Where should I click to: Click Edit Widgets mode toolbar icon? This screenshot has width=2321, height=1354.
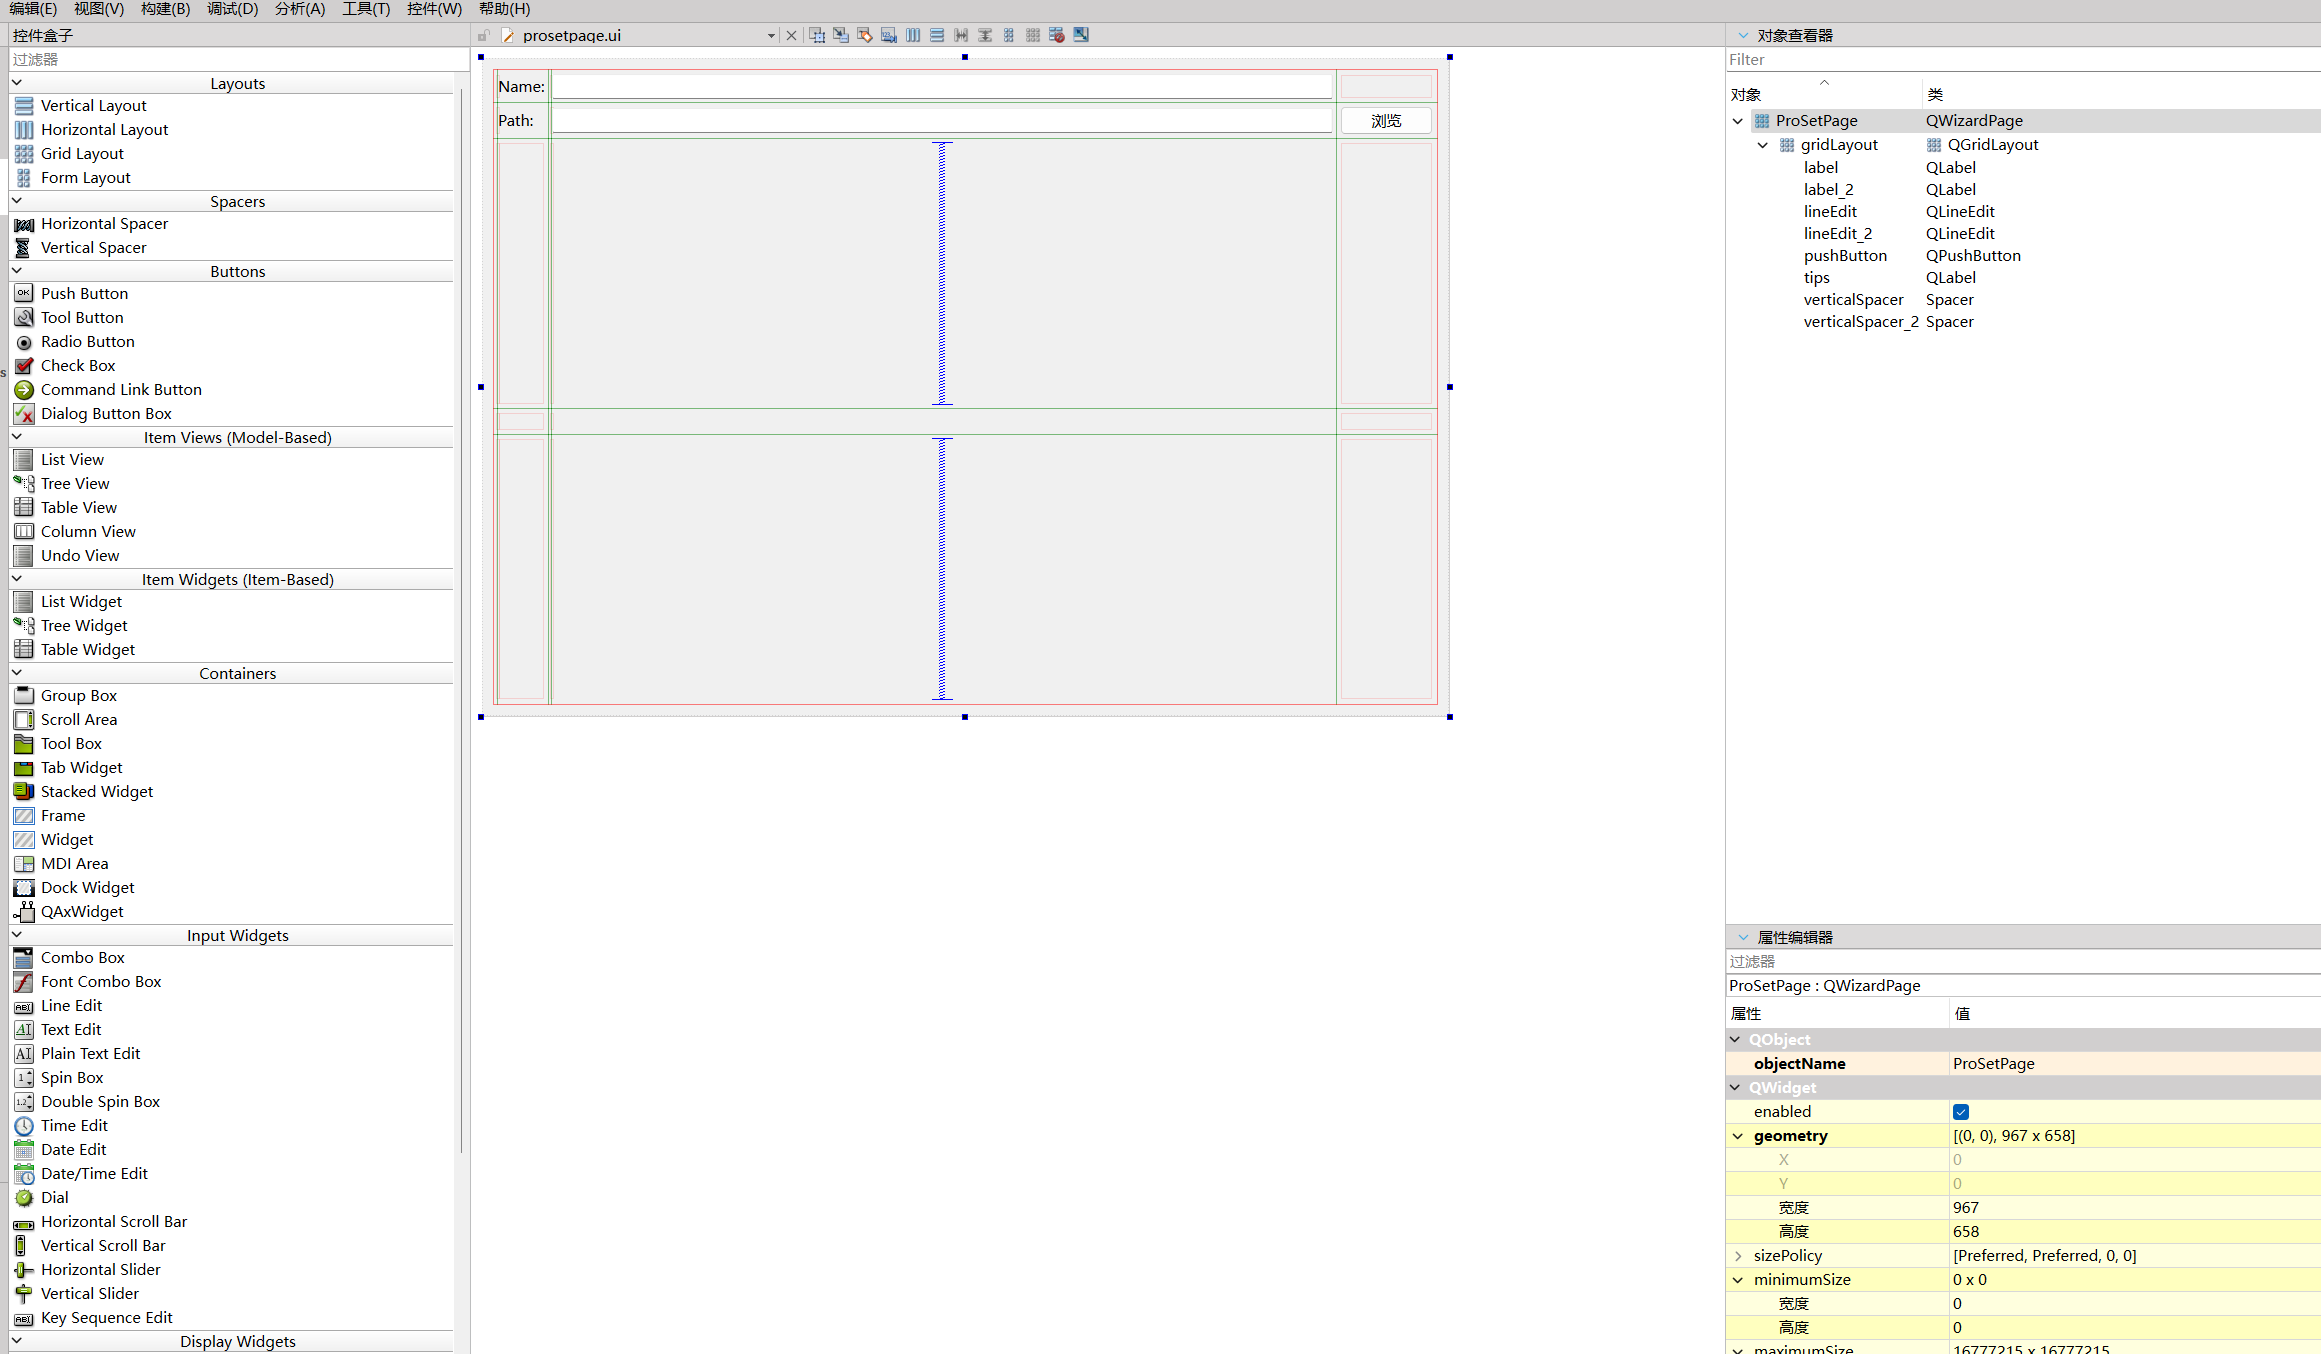coord(817,35)
